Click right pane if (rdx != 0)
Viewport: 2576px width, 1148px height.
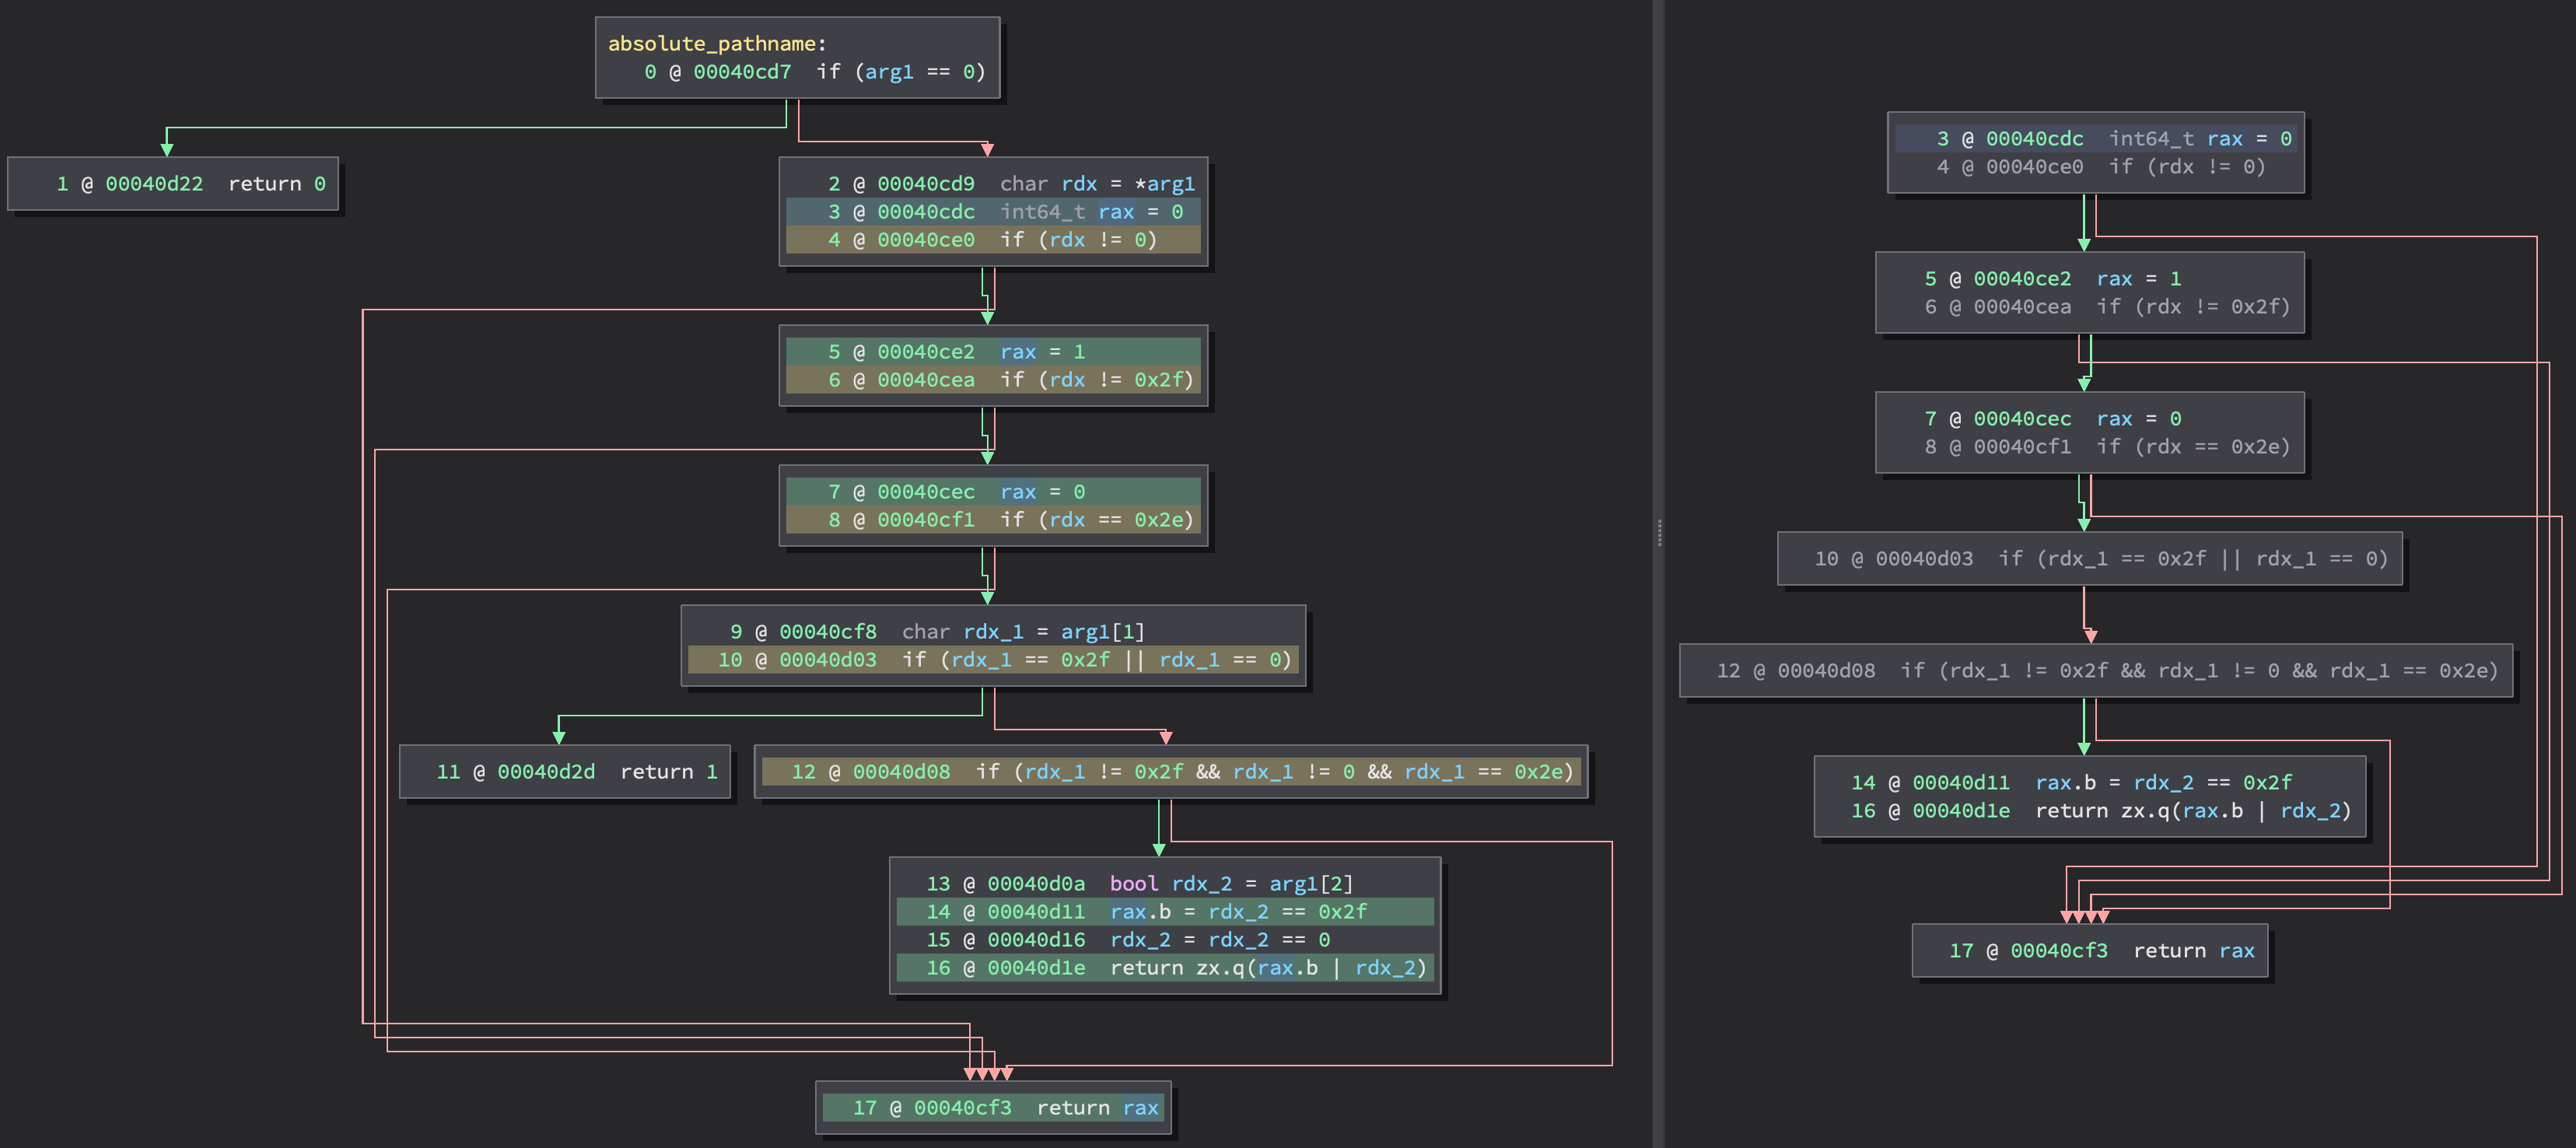coord(2100,166)
